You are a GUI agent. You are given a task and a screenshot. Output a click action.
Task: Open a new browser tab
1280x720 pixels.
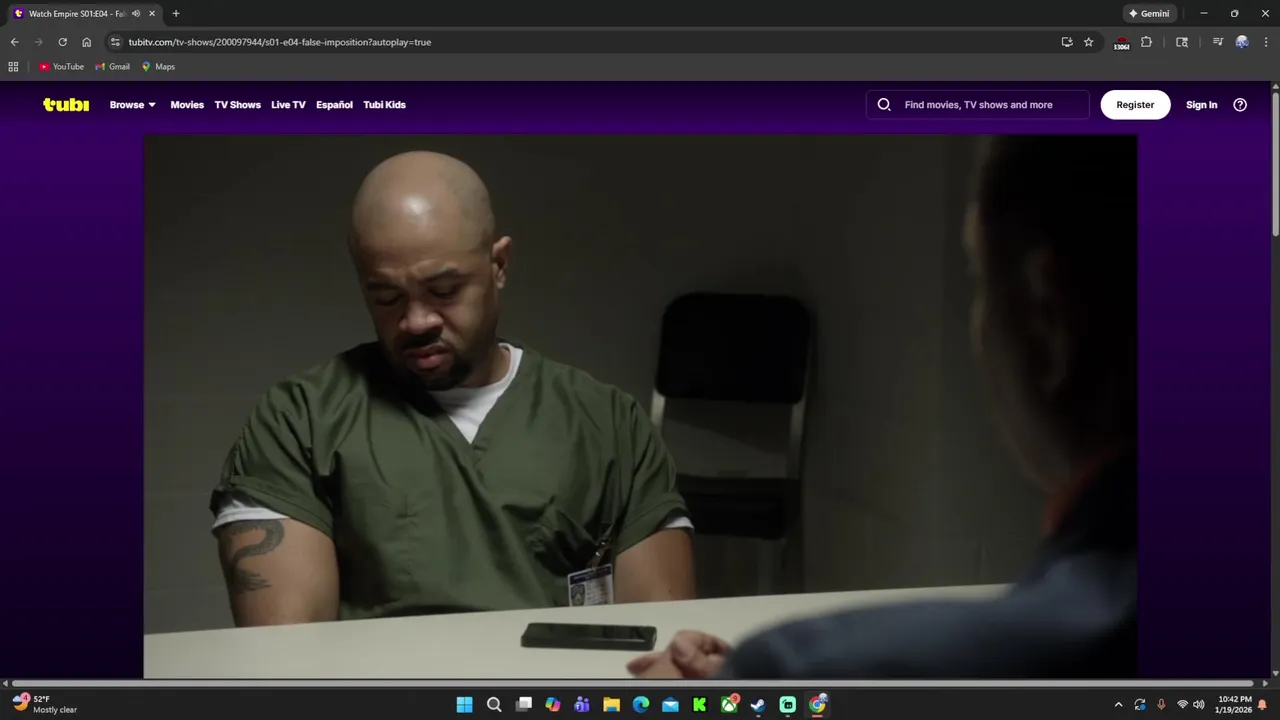(176, 14)
